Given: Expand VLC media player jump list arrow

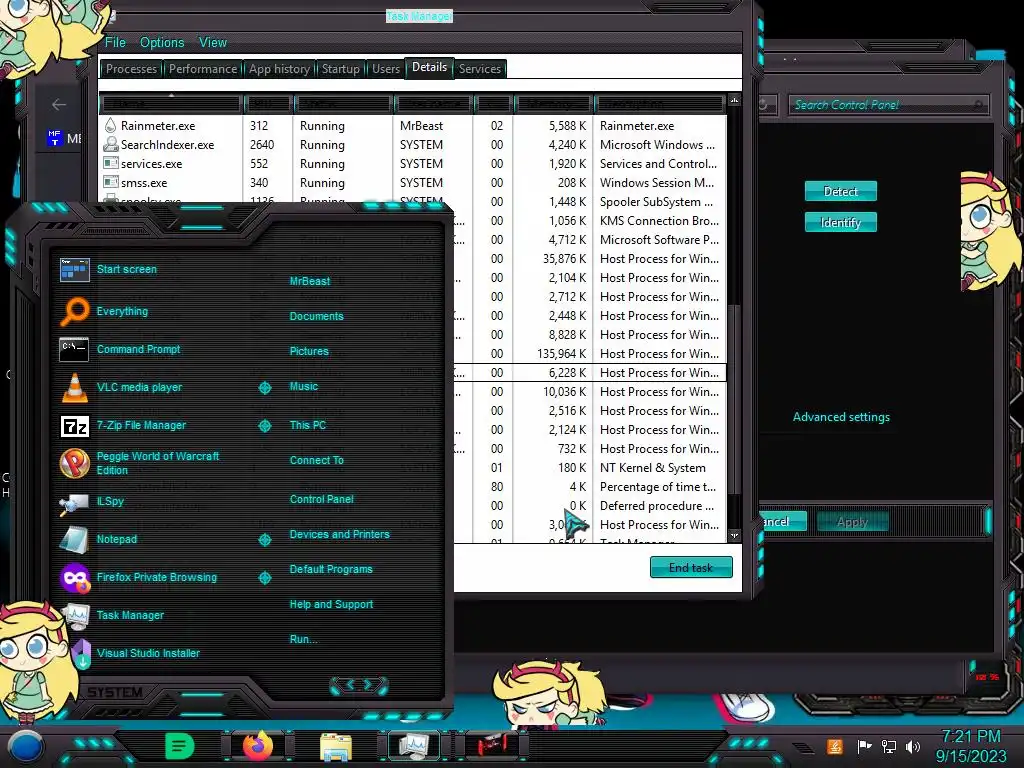Looking at the screenshot, I should (264, 388).
